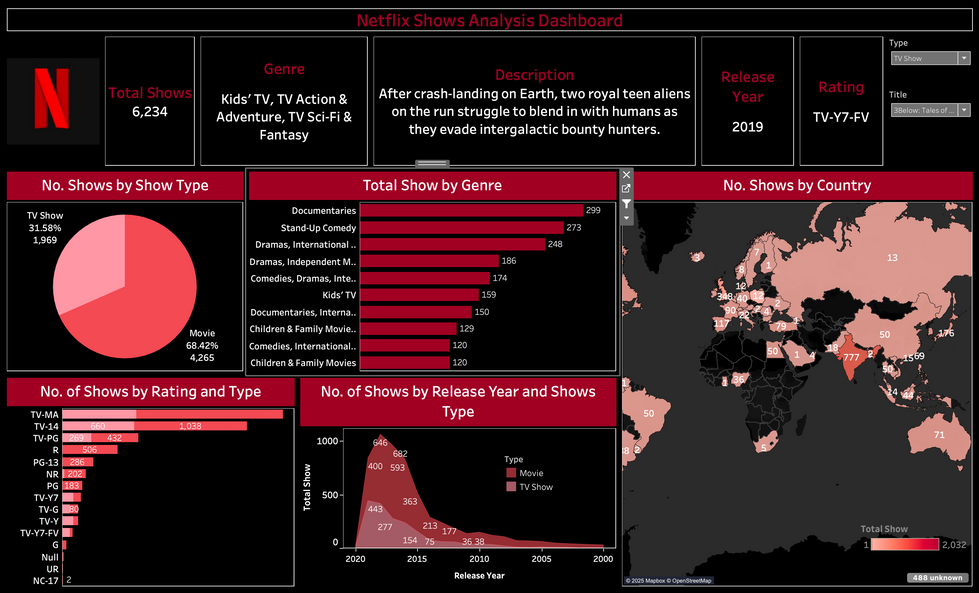Select Brazil on the map
Screen dimensions: 979x593
pyautogui.click(x=649, y=413)
